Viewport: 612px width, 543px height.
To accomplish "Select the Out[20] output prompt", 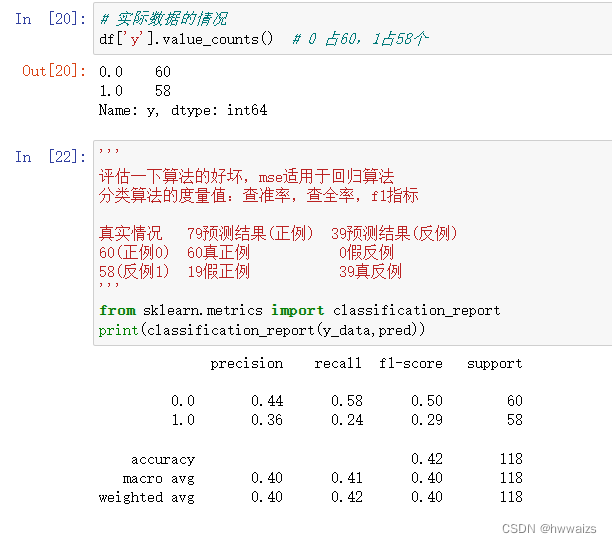I will 54,71.
